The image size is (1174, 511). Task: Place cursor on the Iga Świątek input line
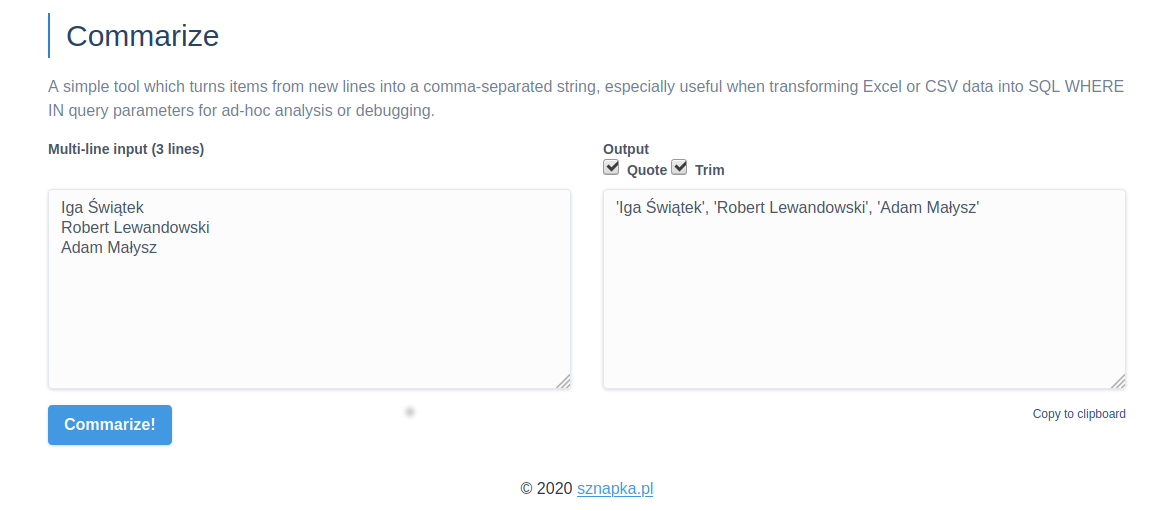click(103, 208)
